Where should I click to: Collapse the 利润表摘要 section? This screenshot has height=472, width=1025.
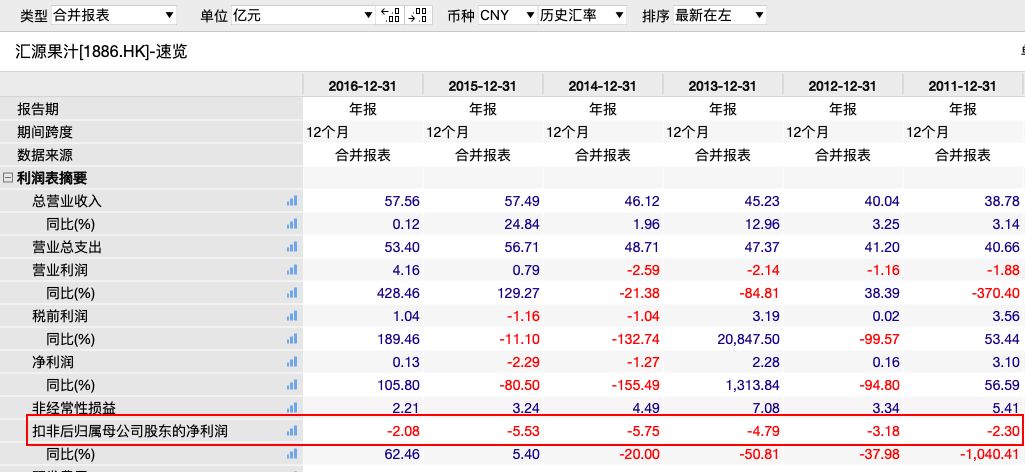pos(8,178)
